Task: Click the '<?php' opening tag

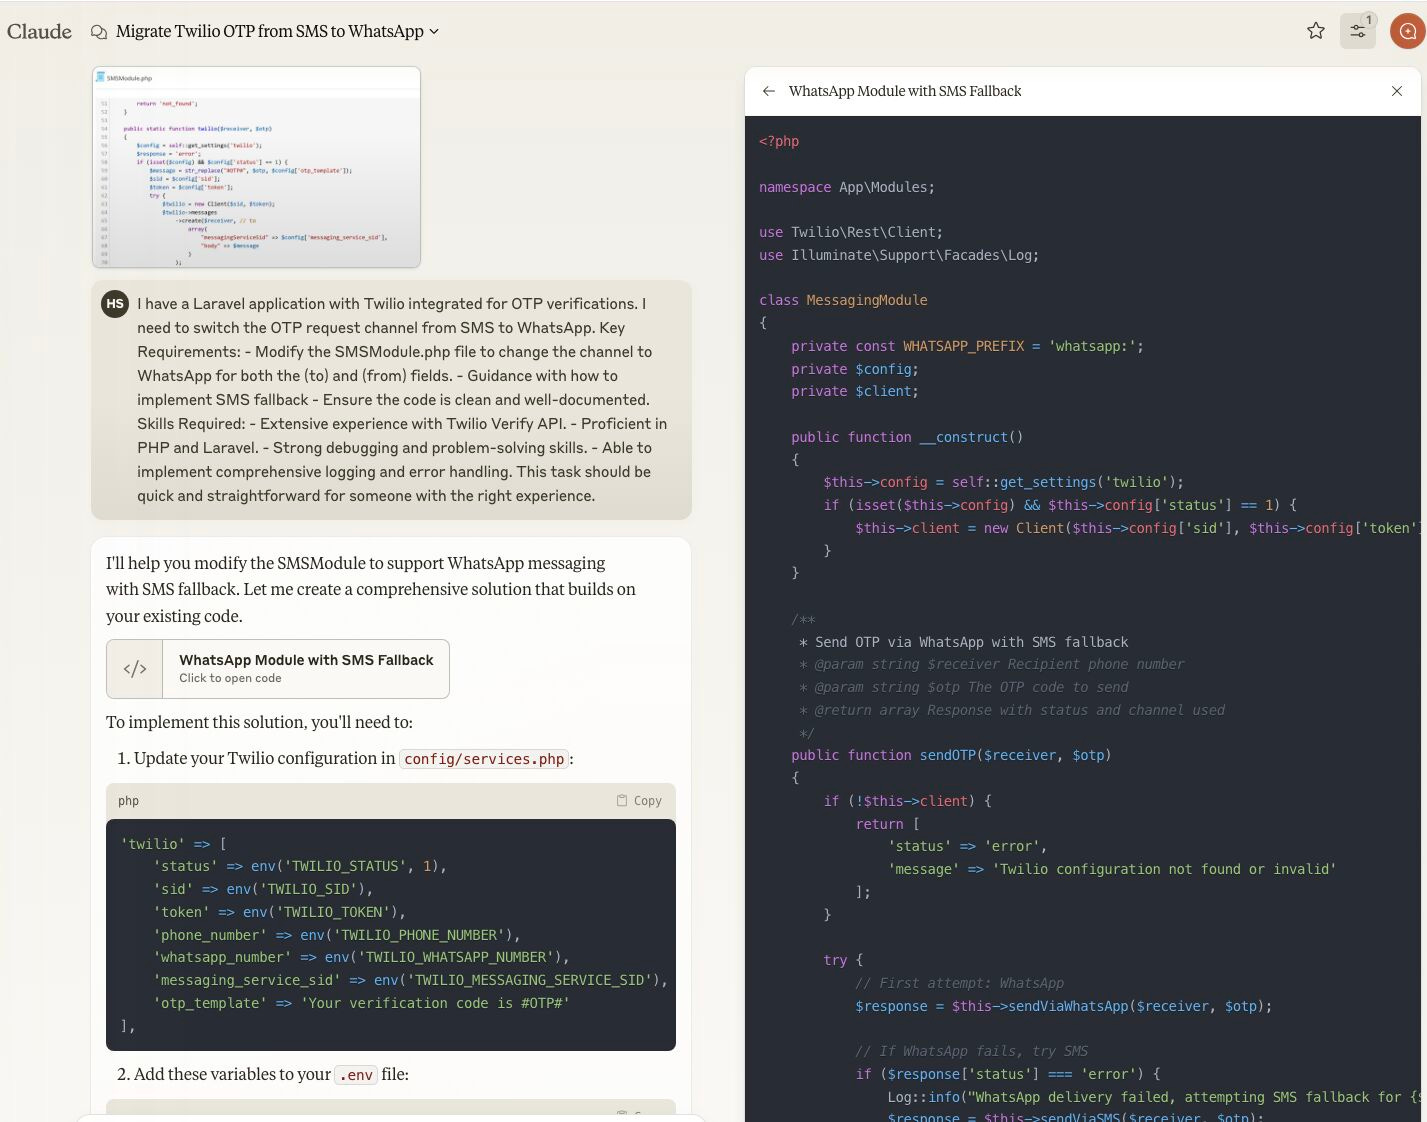Action: pyautogui.click(x=779, y=141)
